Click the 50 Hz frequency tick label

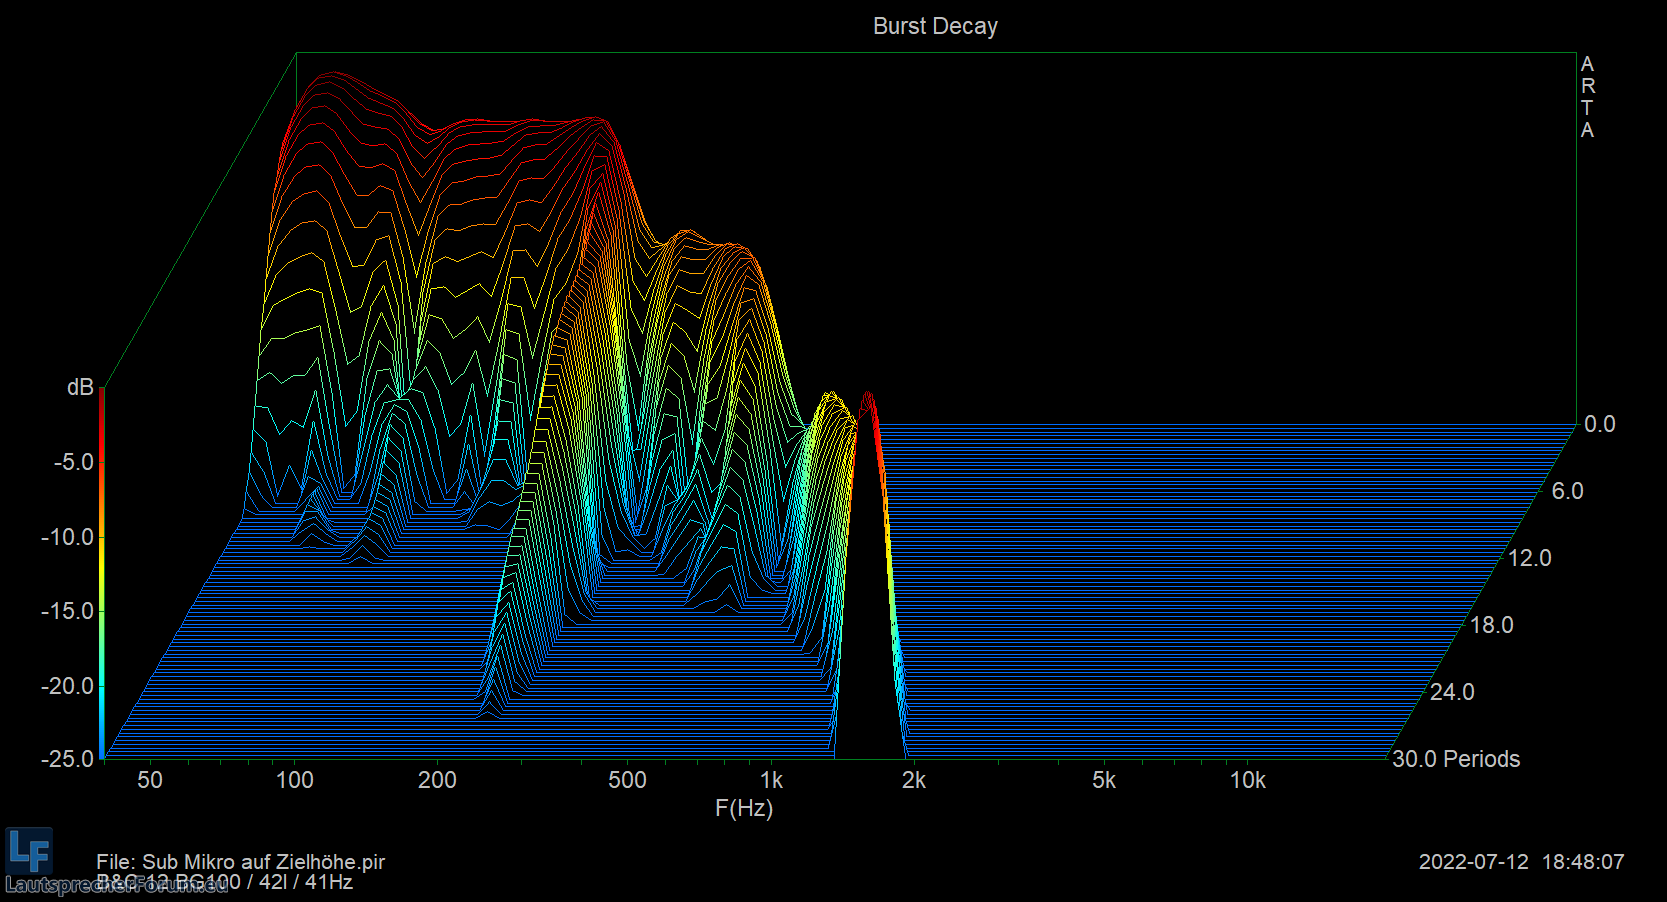[150, 780]
